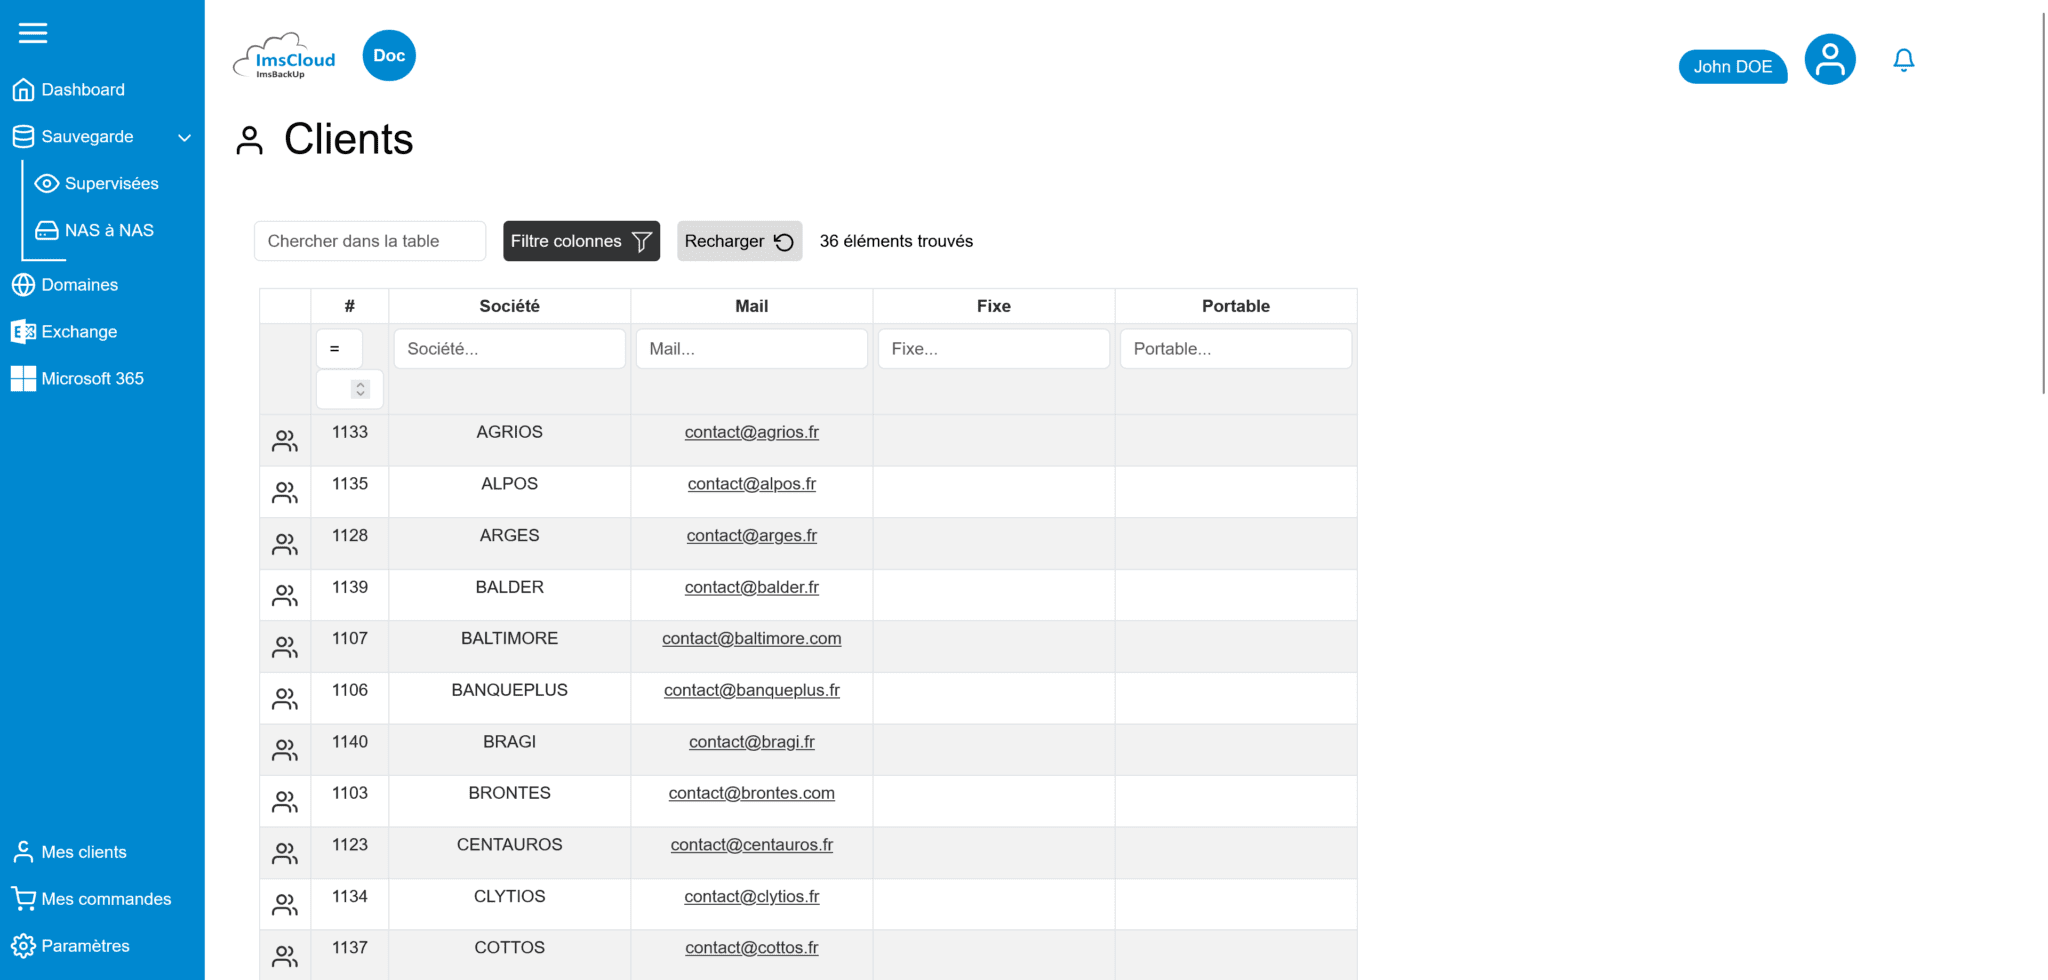Open Mes commandes from the sidebar
The height and width of the screenshot is (980, 2048).
[106, 898]
